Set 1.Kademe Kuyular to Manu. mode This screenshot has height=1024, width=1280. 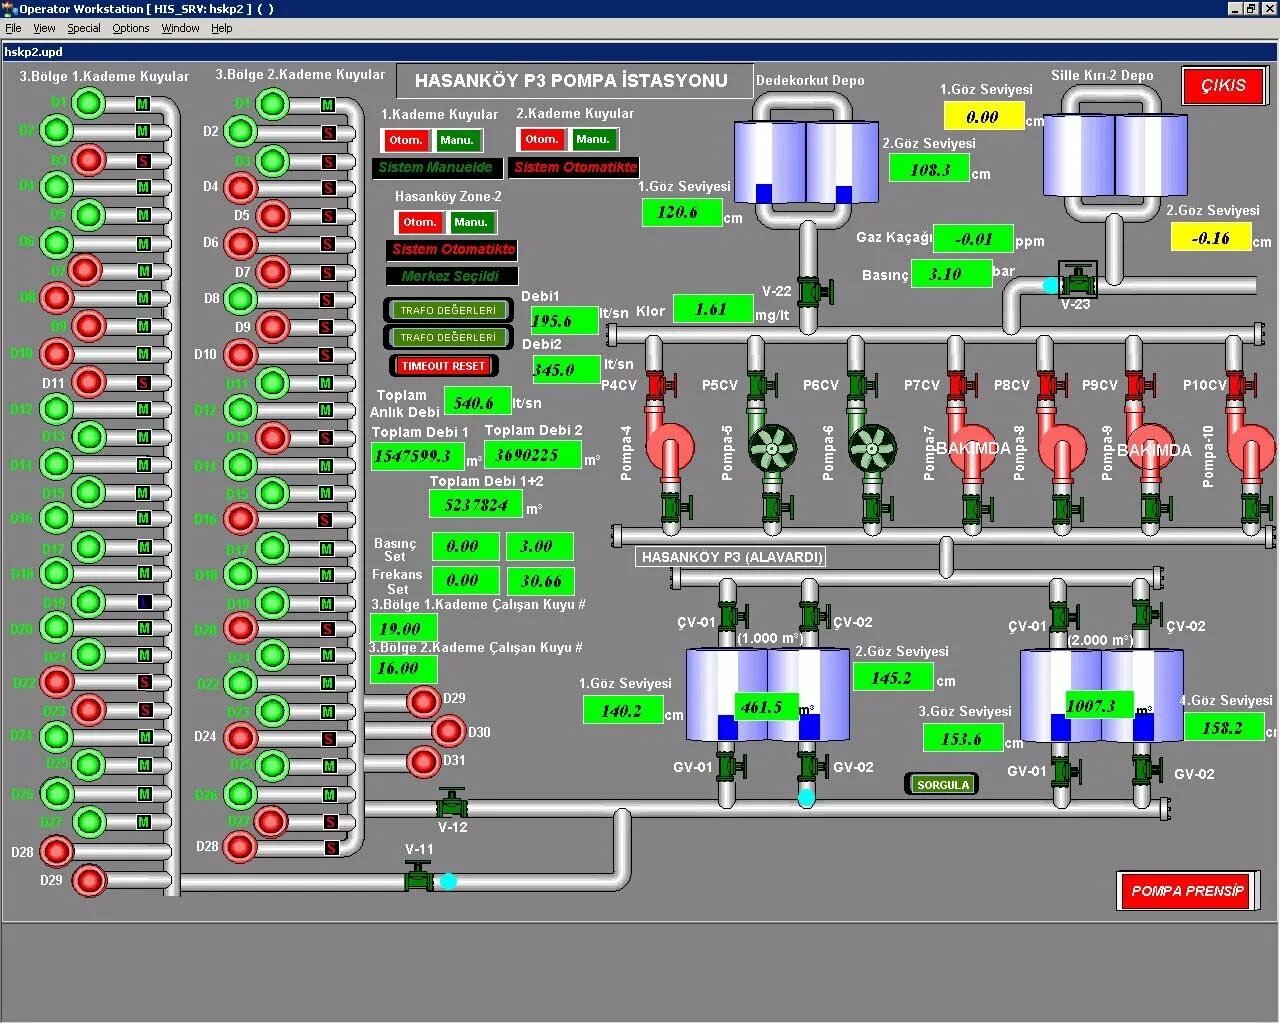click(x=457, y=141)
